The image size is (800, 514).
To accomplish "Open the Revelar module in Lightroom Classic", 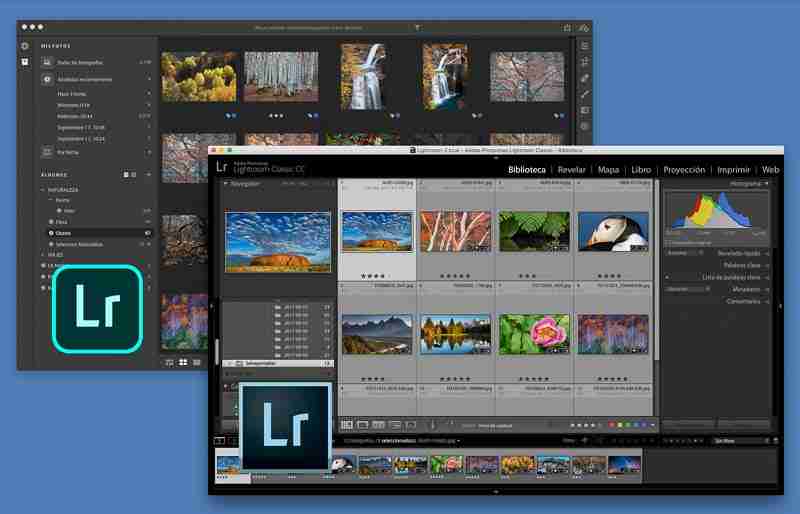I will coord(571,170).
